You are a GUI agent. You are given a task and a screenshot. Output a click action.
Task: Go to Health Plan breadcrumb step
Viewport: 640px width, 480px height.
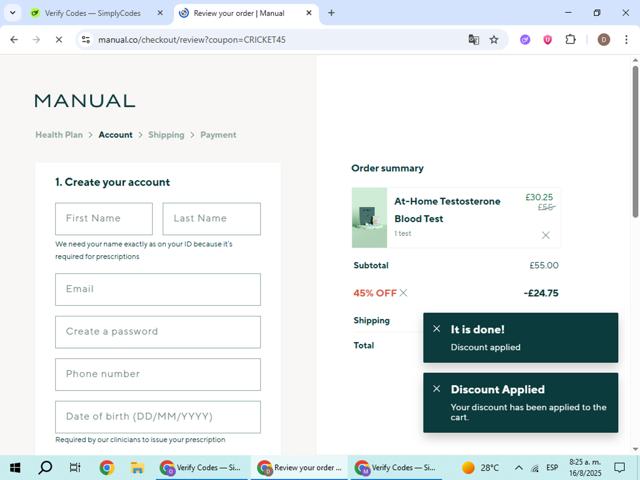point(59,135)
